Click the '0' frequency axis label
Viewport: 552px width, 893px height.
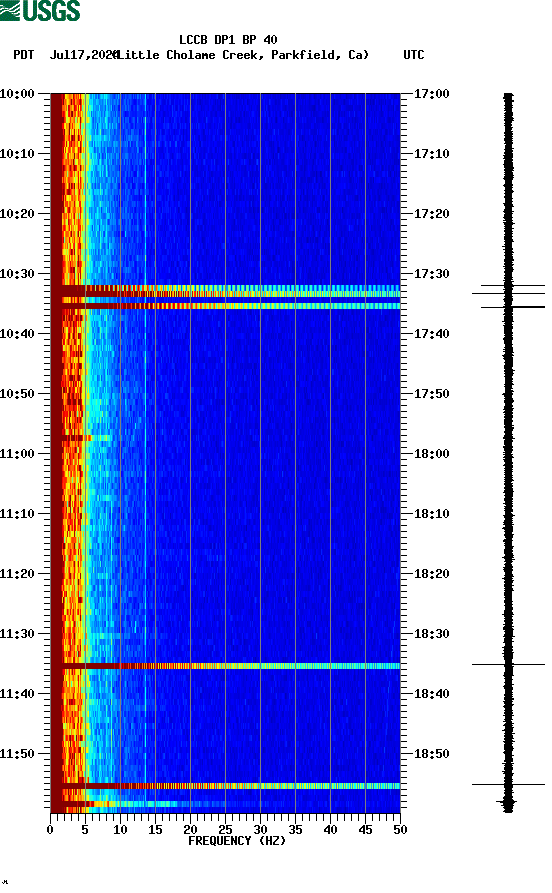point(50,830)
